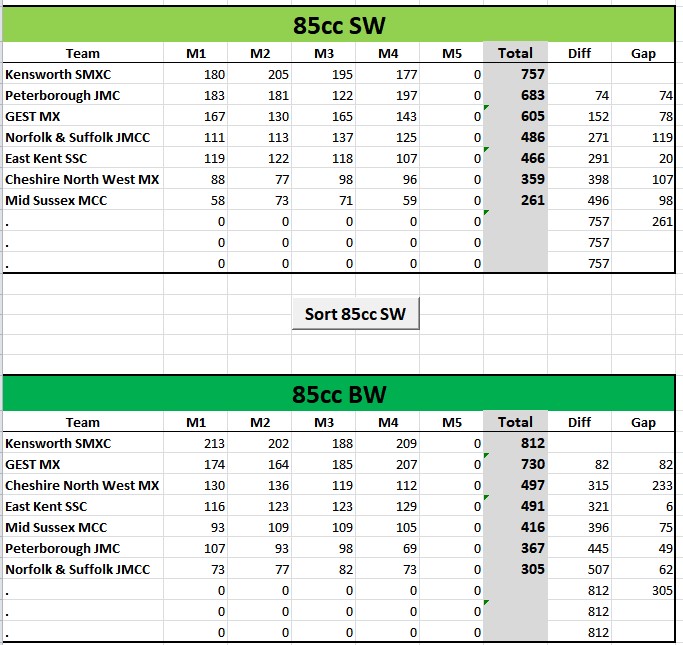Select the M1 header in the 85cc SW table

point(196,53)
